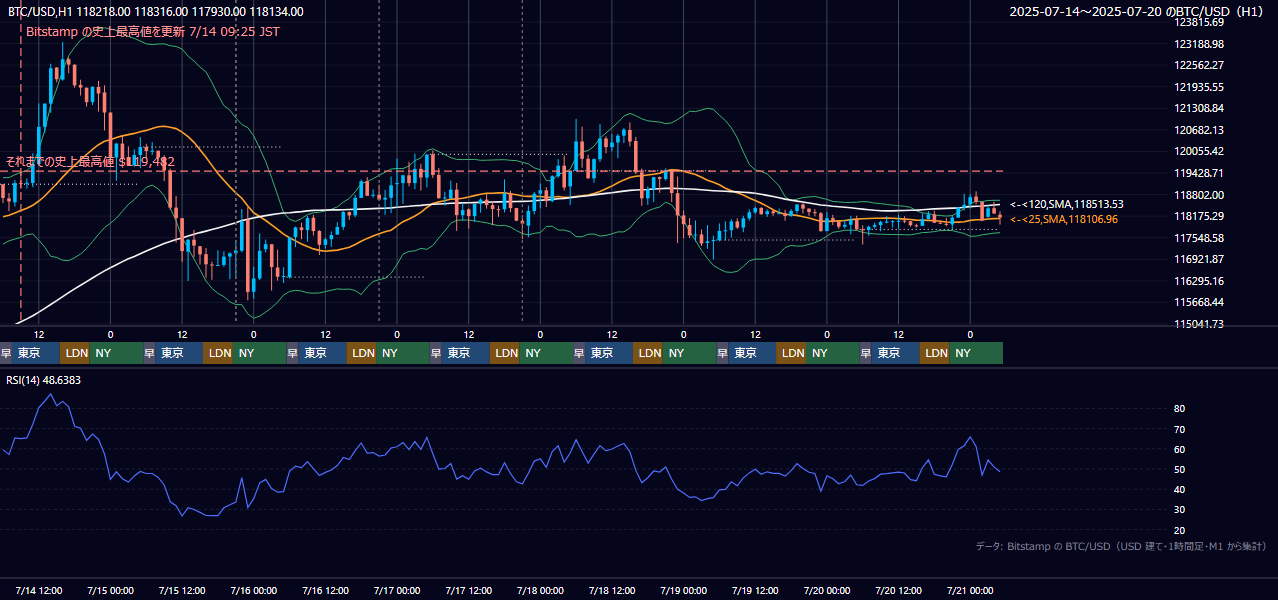This screenshot has height=600, width=1278.
Task: Click the 120 SMA label reading 118513.53
Action: [1067, 204]
